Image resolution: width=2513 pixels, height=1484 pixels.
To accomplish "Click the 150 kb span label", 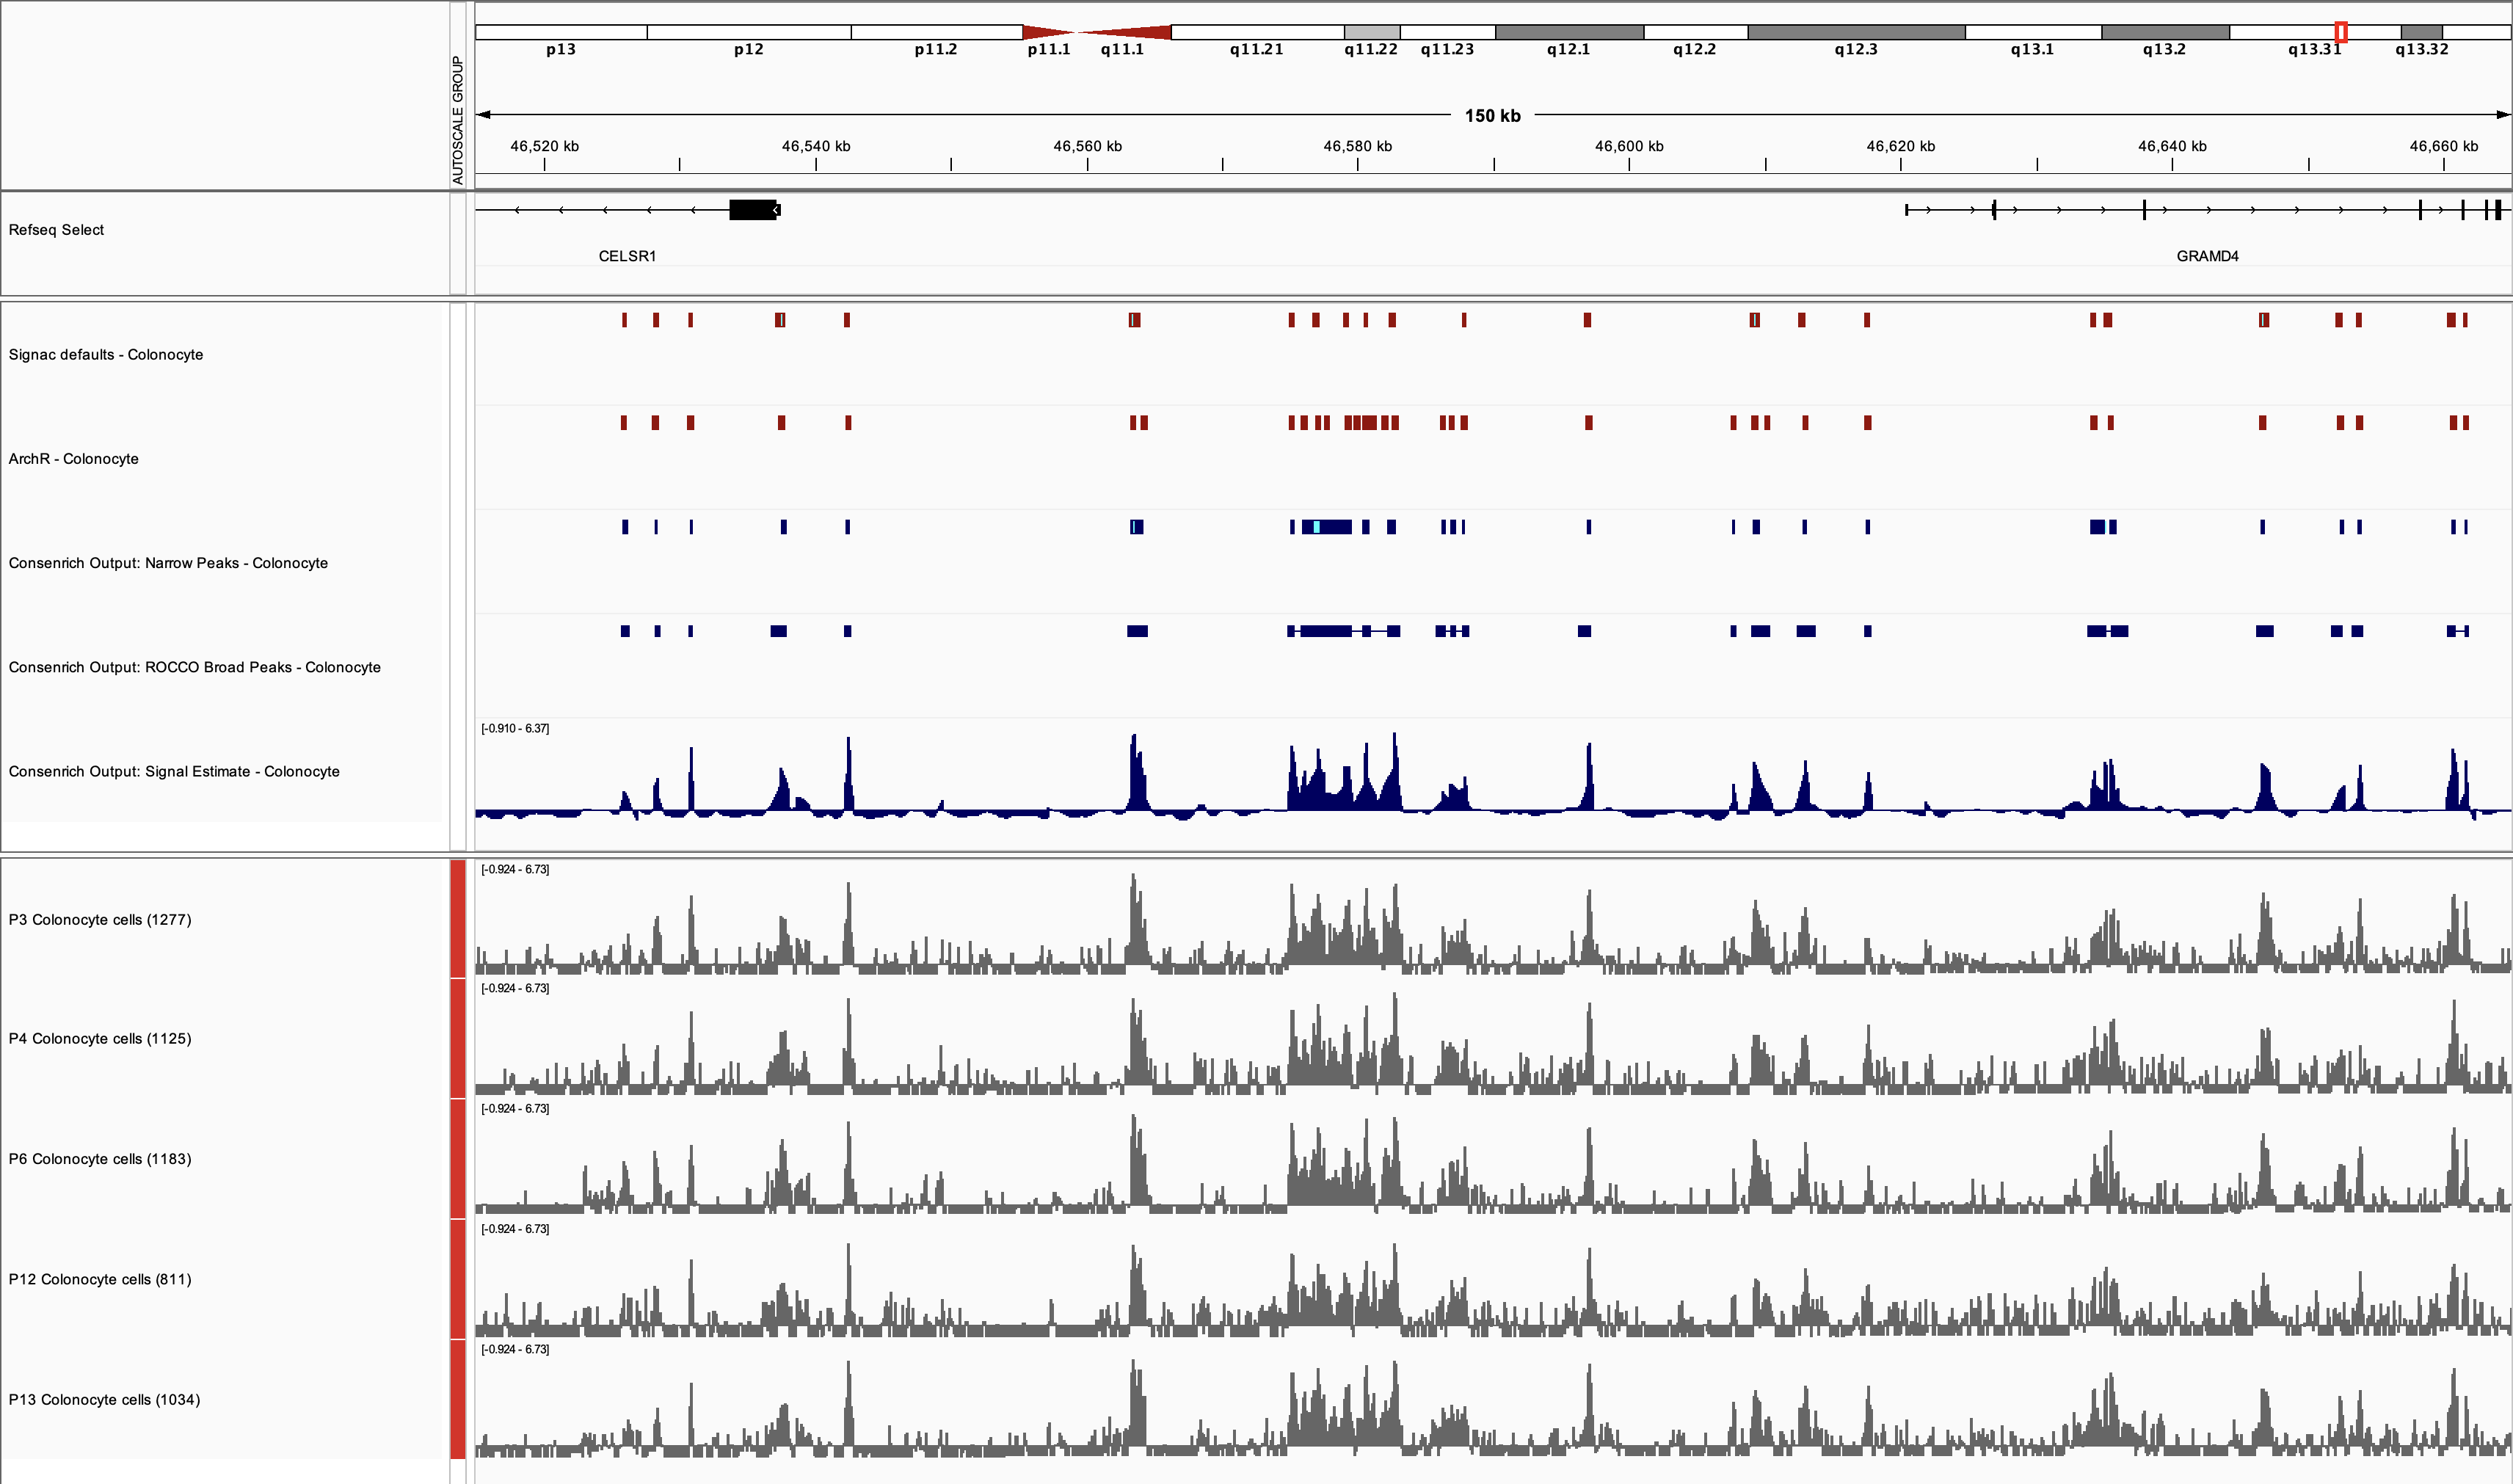I will pos(1492,115).
